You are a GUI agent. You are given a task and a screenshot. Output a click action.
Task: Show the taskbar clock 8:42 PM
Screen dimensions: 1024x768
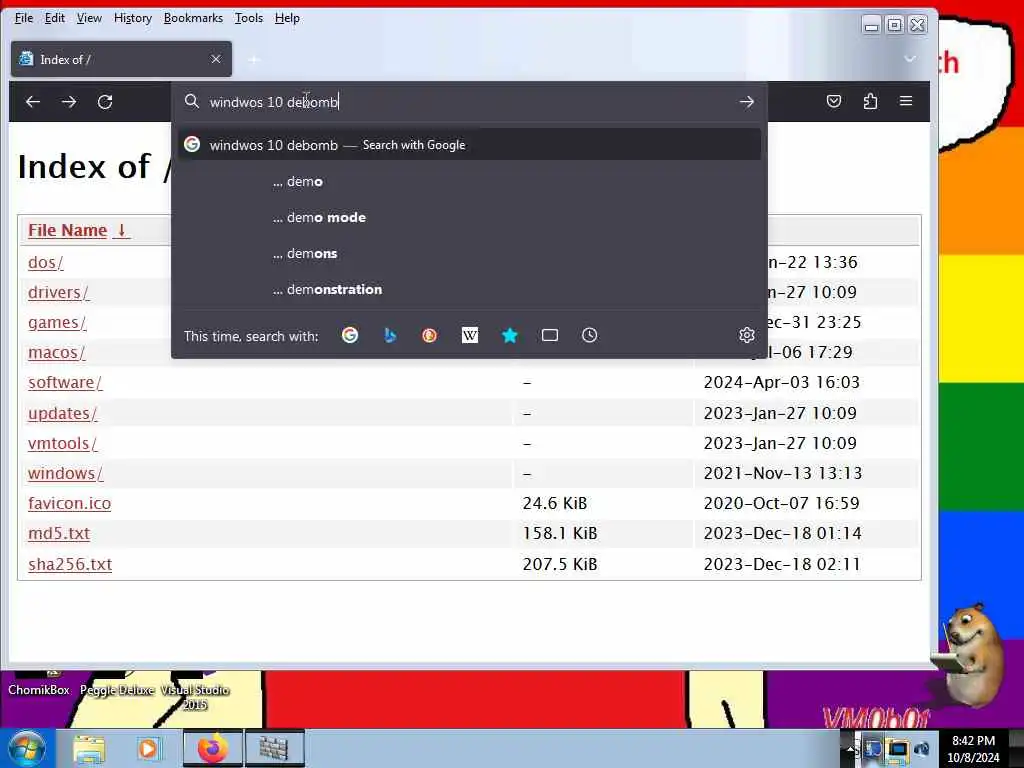973,748
